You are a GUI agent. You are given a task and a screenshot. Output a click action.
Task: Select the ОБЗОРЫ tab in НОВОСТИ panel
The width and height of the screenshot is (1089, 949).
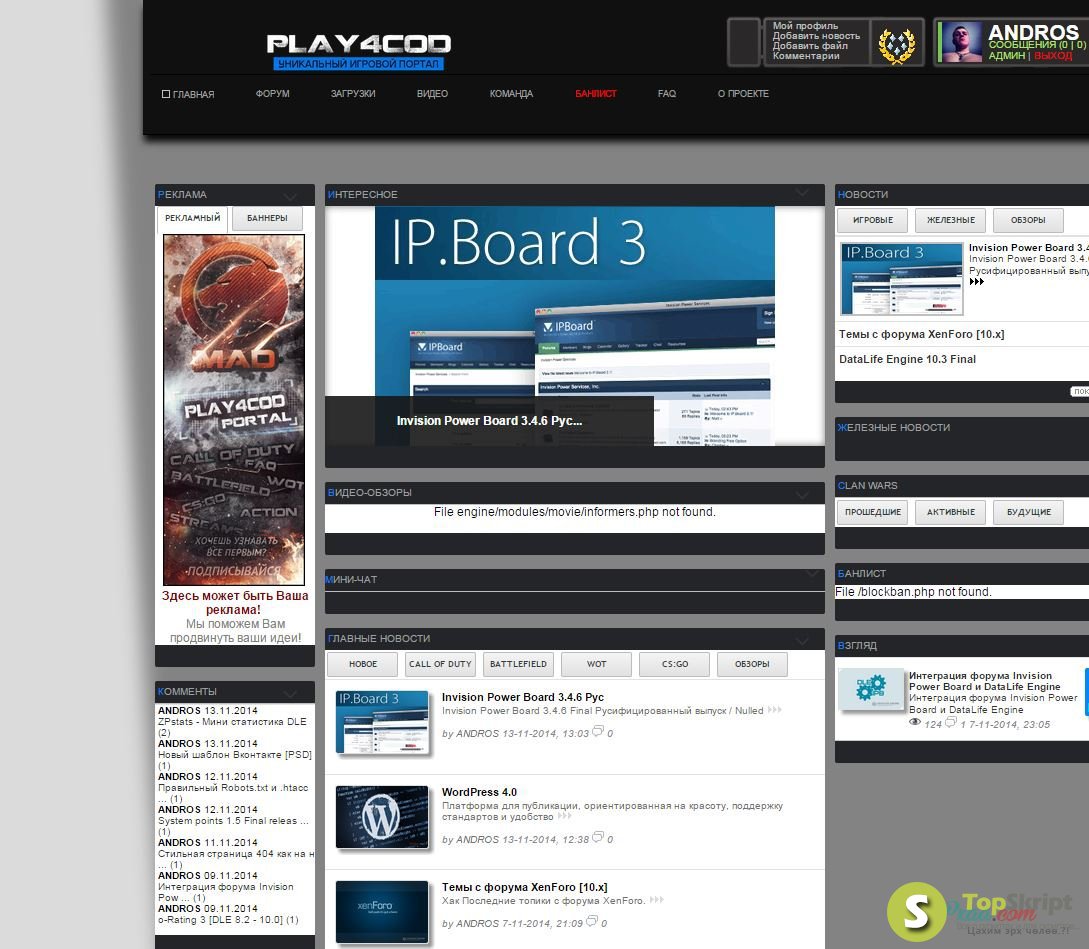[1028, 220]
